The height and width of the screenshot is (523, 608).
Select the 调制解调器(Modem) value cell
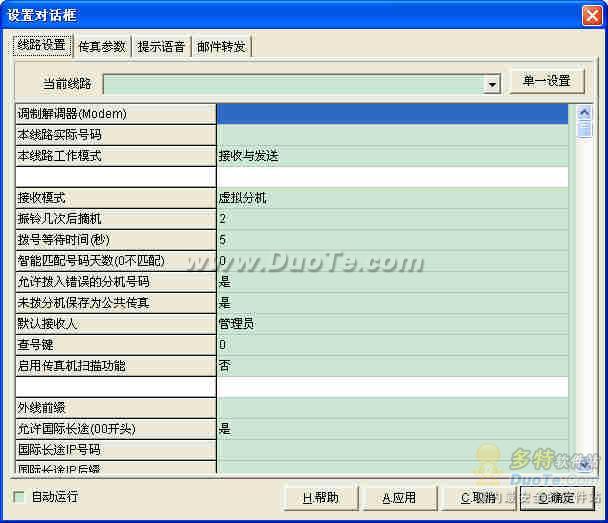click(x=392, y=114)
